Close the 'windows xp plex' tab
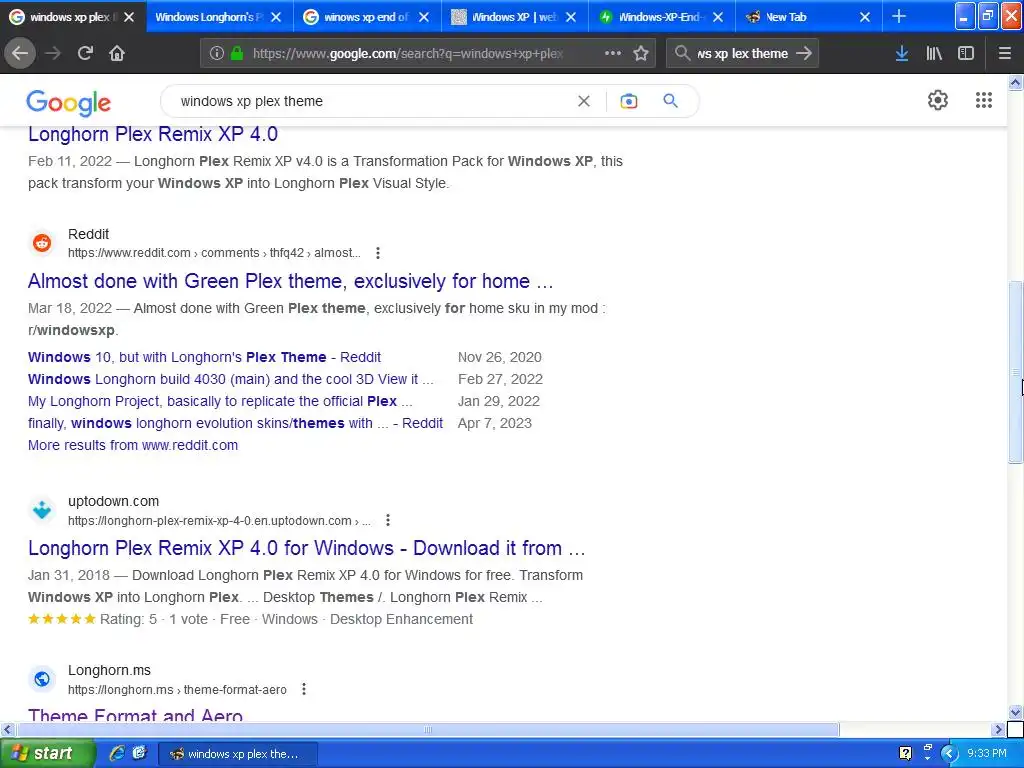This screenshot has height=768, width=1024. 129,17
